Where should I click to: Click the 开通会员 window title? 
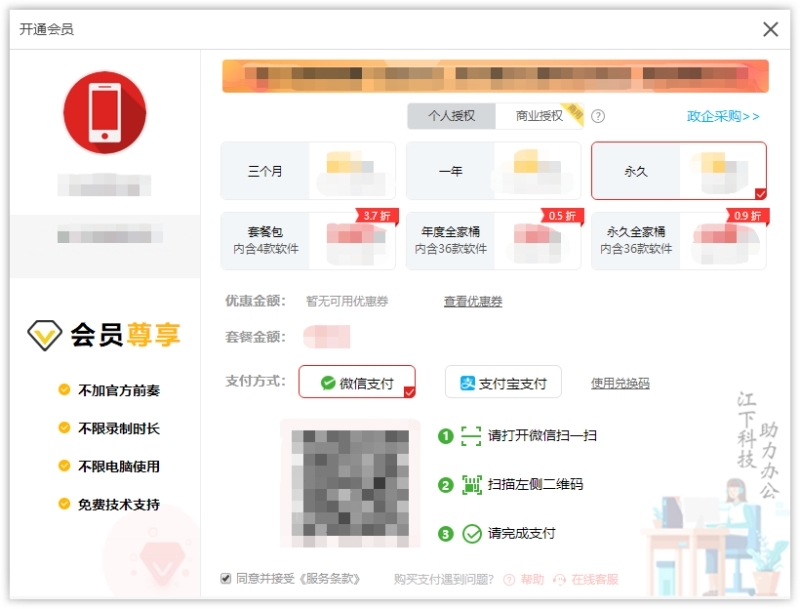pyautogui.click(x=46, y=29)
